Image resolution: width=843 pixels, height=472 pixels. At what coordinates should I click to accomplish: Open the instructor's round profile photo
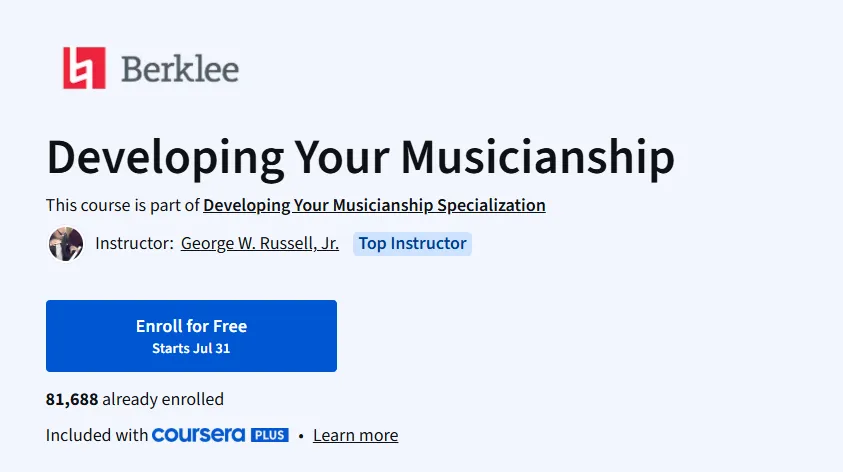point(66,244)
